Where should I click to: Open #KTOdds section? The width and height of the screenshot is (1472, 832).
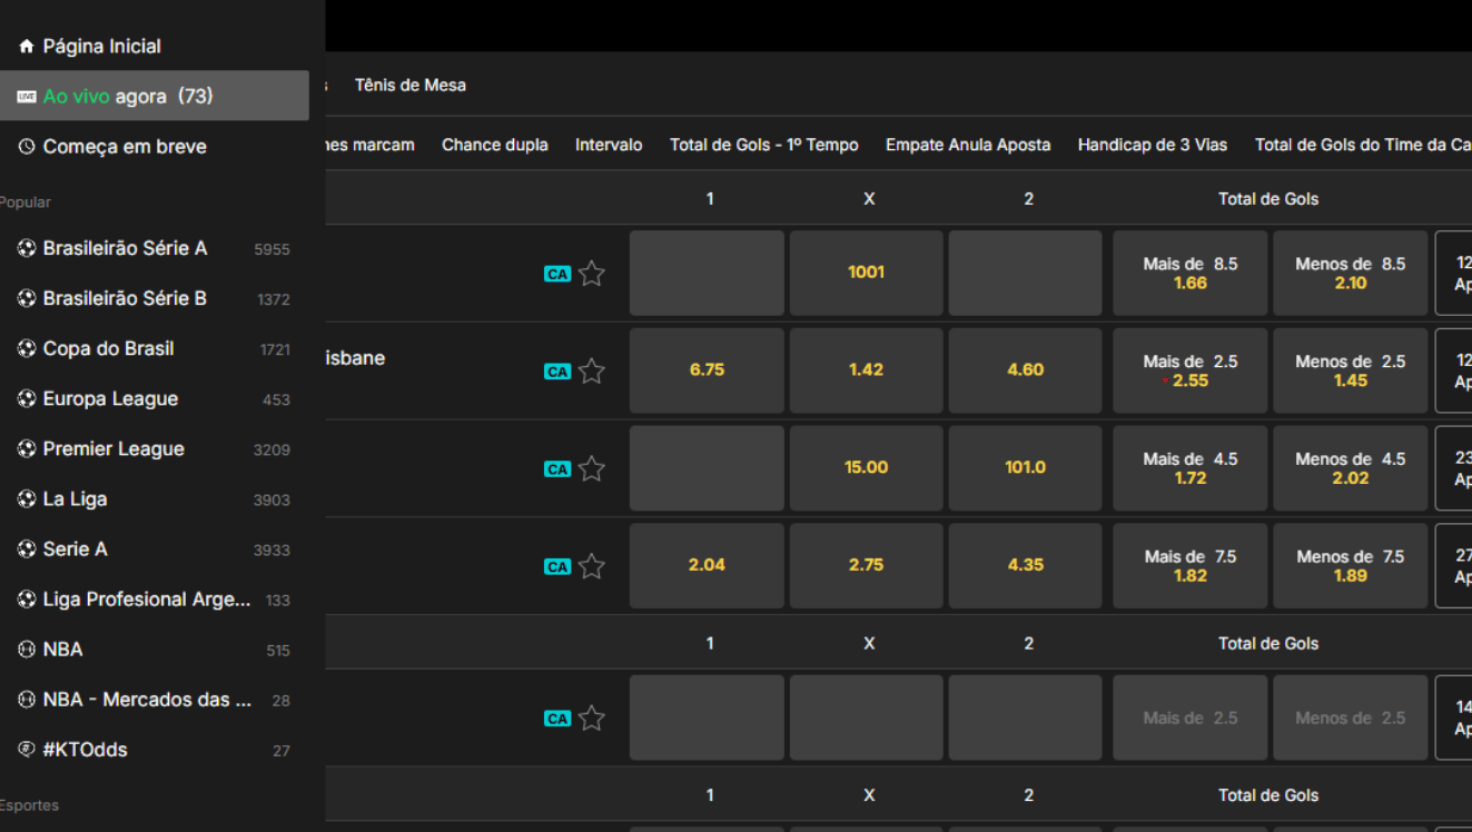click(154, 749)
